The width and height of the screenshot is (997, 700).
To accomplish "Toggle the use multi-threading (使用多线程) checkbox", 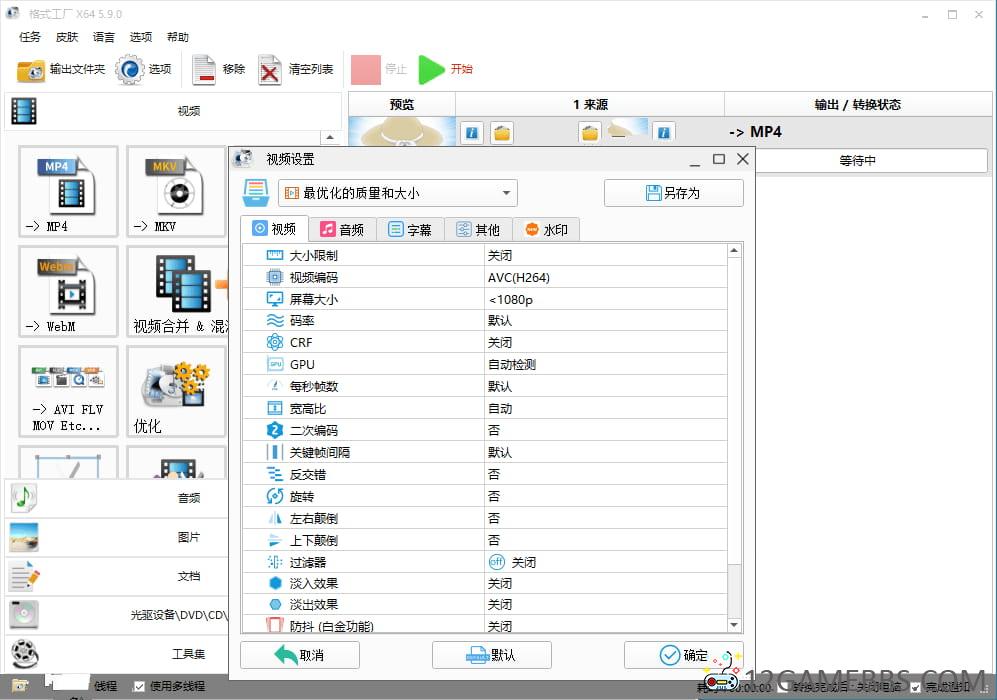I will (x=140, y=686).
